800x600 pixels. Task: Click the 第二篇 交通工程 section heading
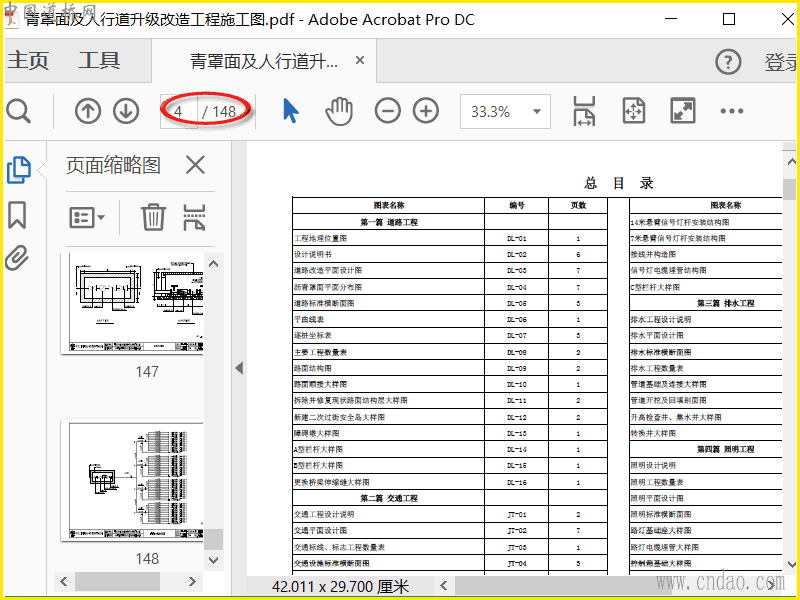389,498
